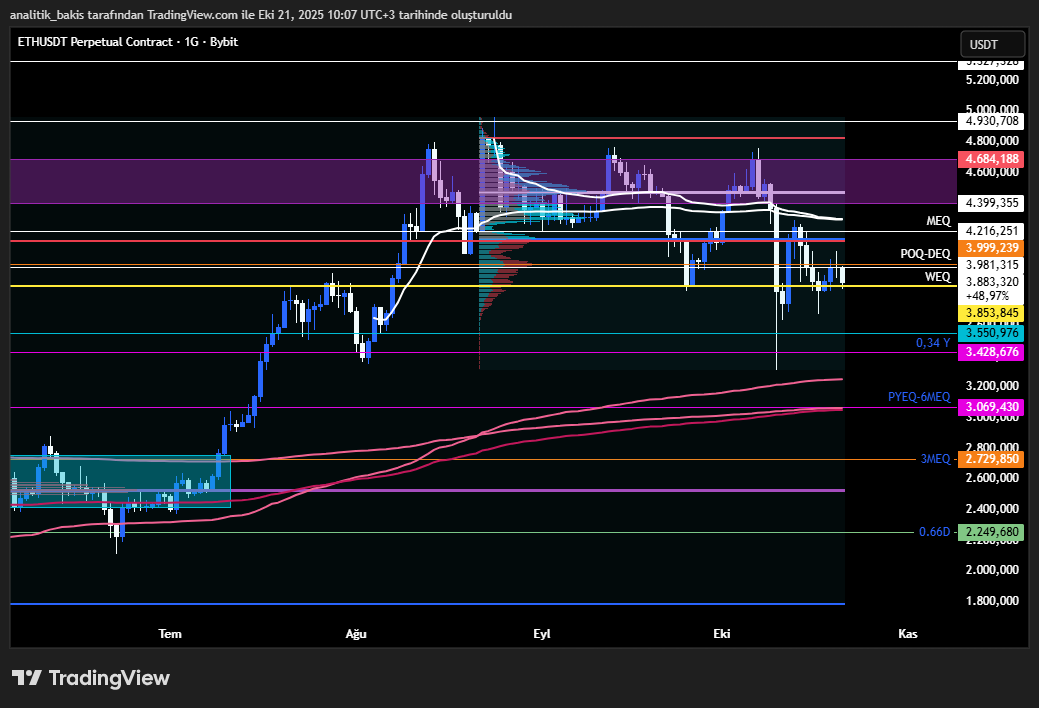Click the WEQ level label
Image resolution: width=1039 pixels, height=708 pixels.
(x=938, y=276)
